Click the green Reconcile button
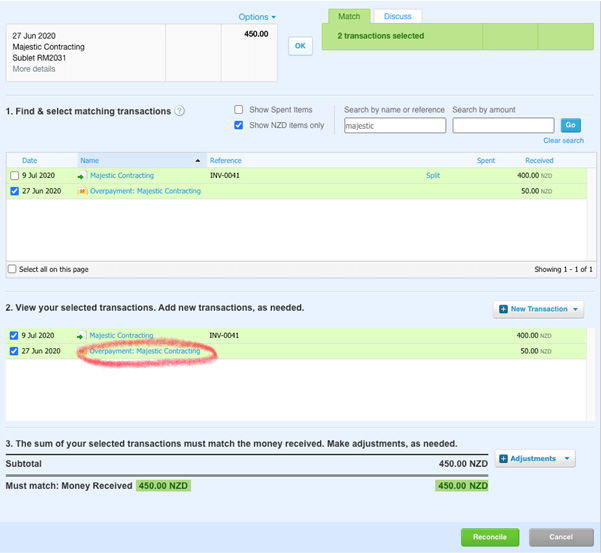Viewport: 601px width, 553px height. 490,537
